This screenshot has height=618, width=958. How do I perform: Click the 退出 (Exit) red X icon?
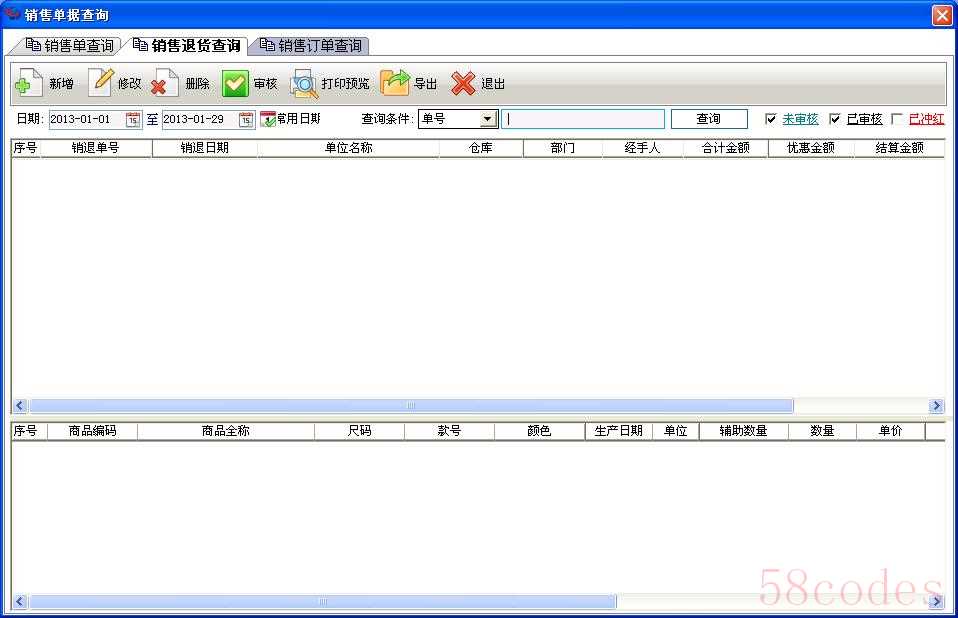(x=463, y=83)
